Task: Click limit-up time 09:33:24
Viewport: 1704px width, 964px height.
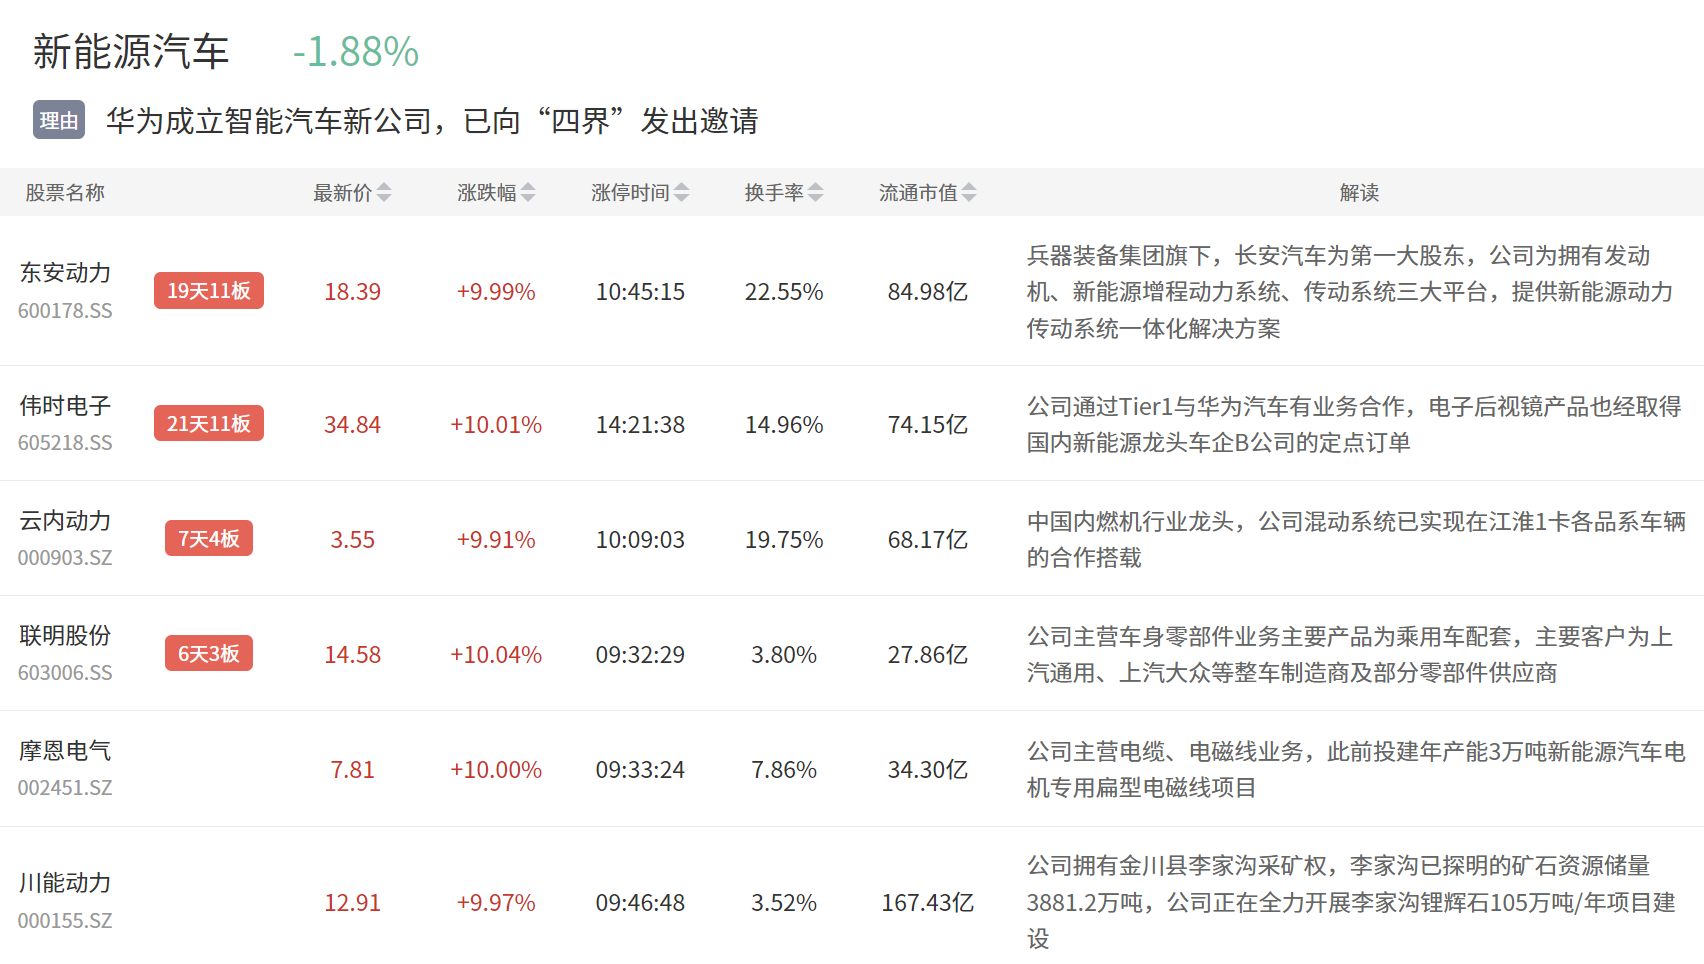Action: [640, 770]
